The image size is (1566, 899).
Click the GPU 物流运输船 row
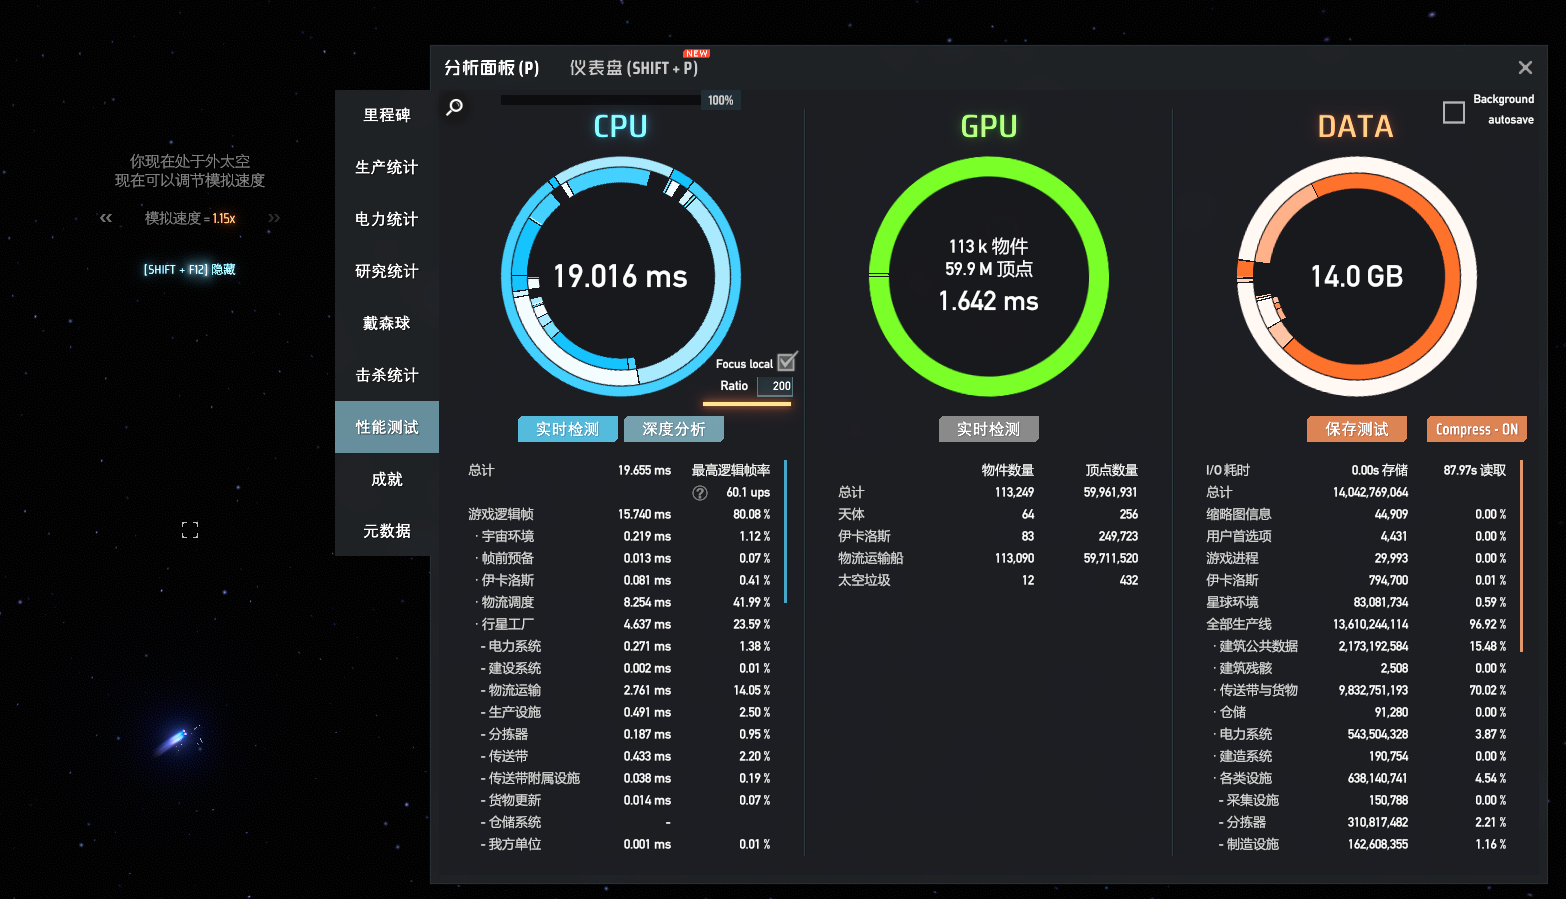(x=988, y=558)
